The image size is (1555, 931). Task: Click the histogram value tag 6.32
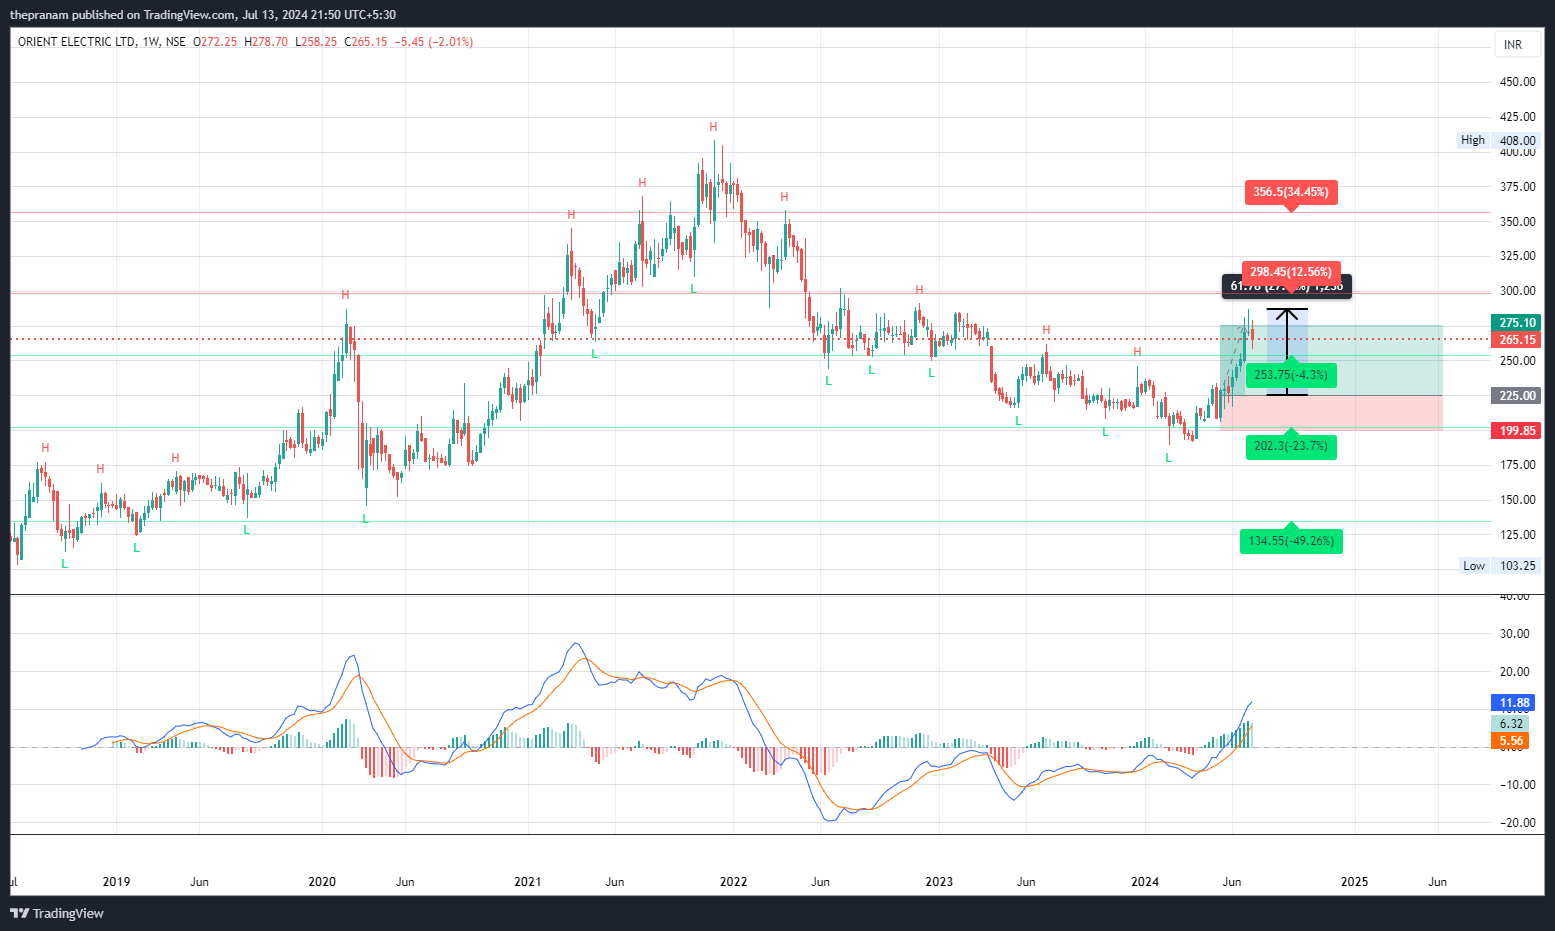coord(1510,724)
